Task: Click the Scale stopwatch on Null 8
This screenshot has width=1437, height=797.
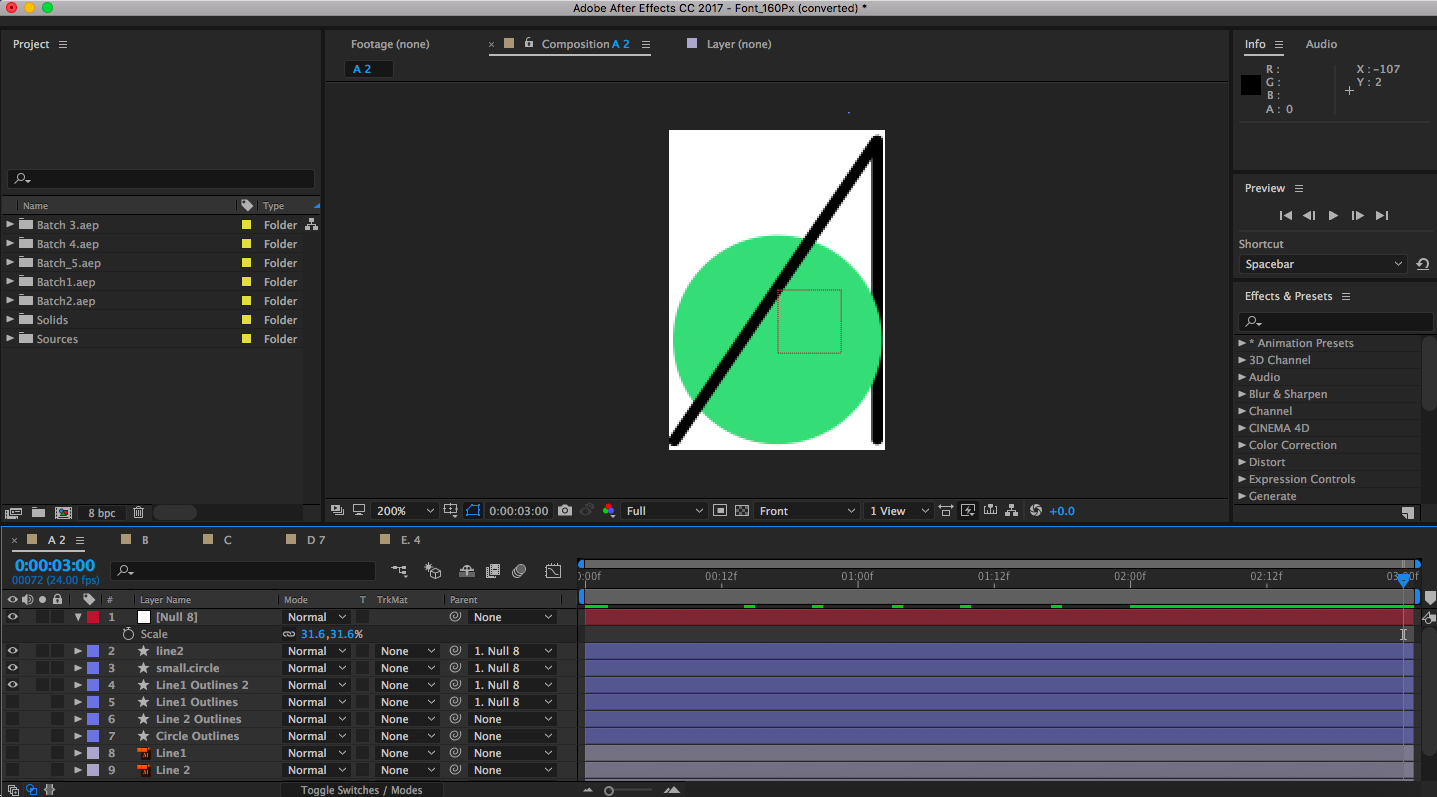Action: [128, 634]
